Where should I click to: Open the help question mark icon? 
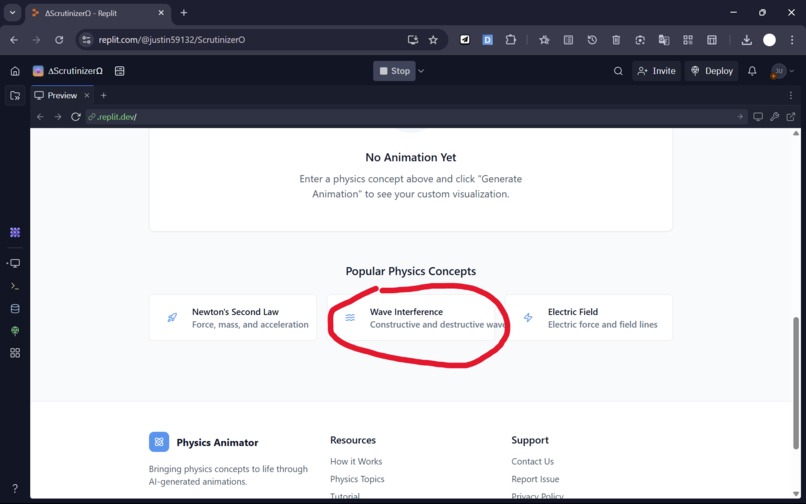15,488
